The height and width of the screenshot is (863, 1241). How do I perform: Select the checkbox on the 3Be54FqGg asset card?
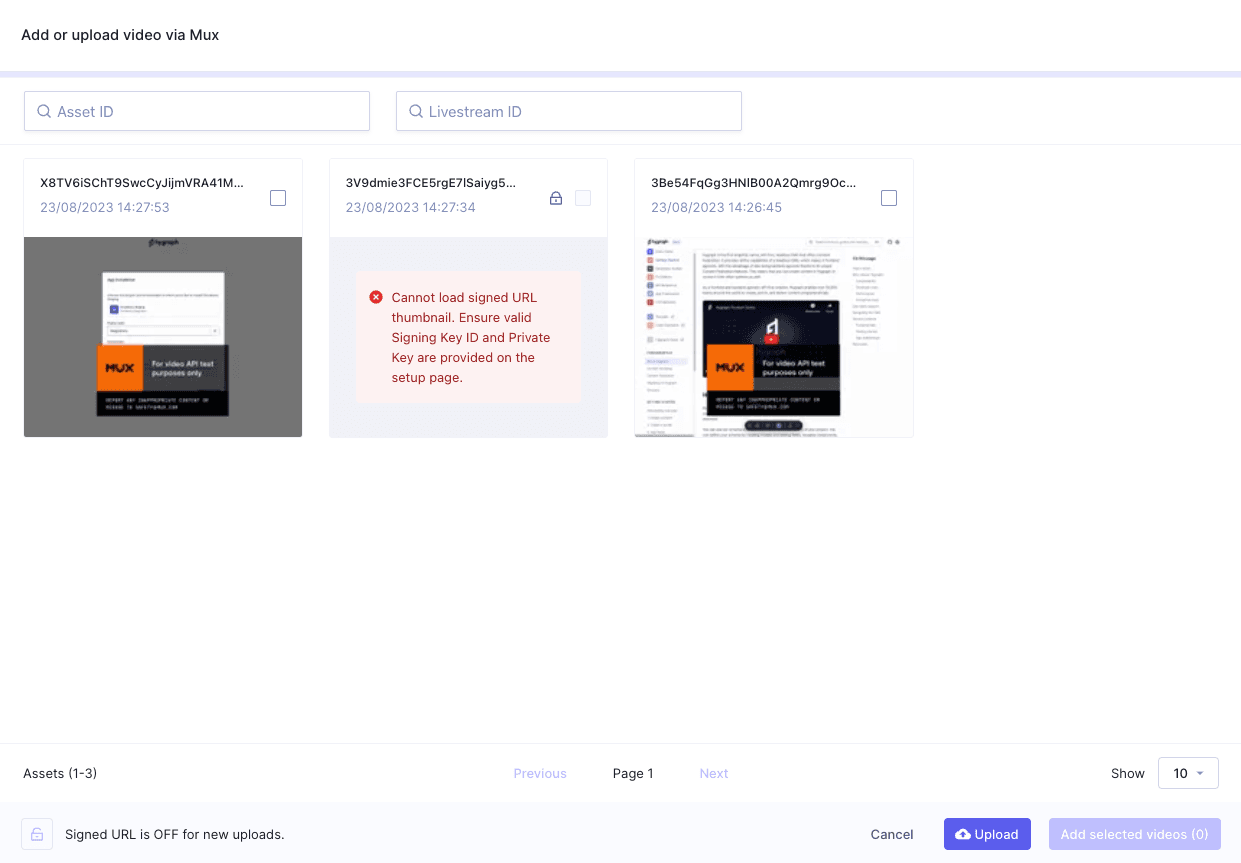[x=888, y=198]
